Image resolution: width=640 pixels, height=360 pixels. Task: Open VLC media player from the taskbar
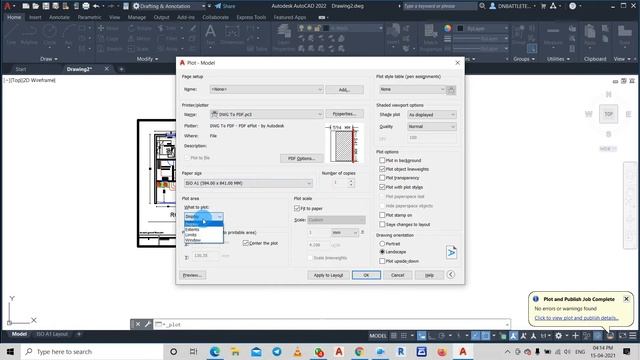pos(298,351)
